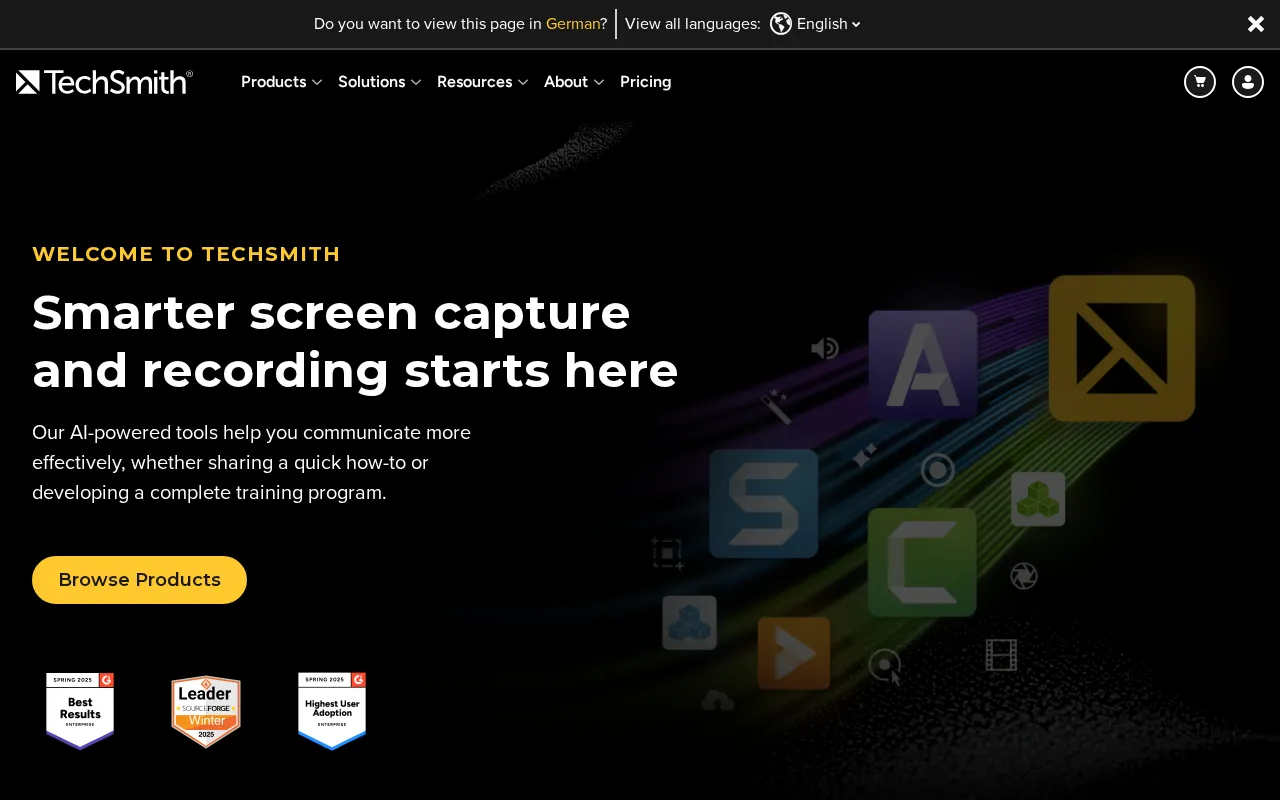Viewport: 1280px width, 800px height.
Task: Click the magic wand icon
Action: coord(776,406)
